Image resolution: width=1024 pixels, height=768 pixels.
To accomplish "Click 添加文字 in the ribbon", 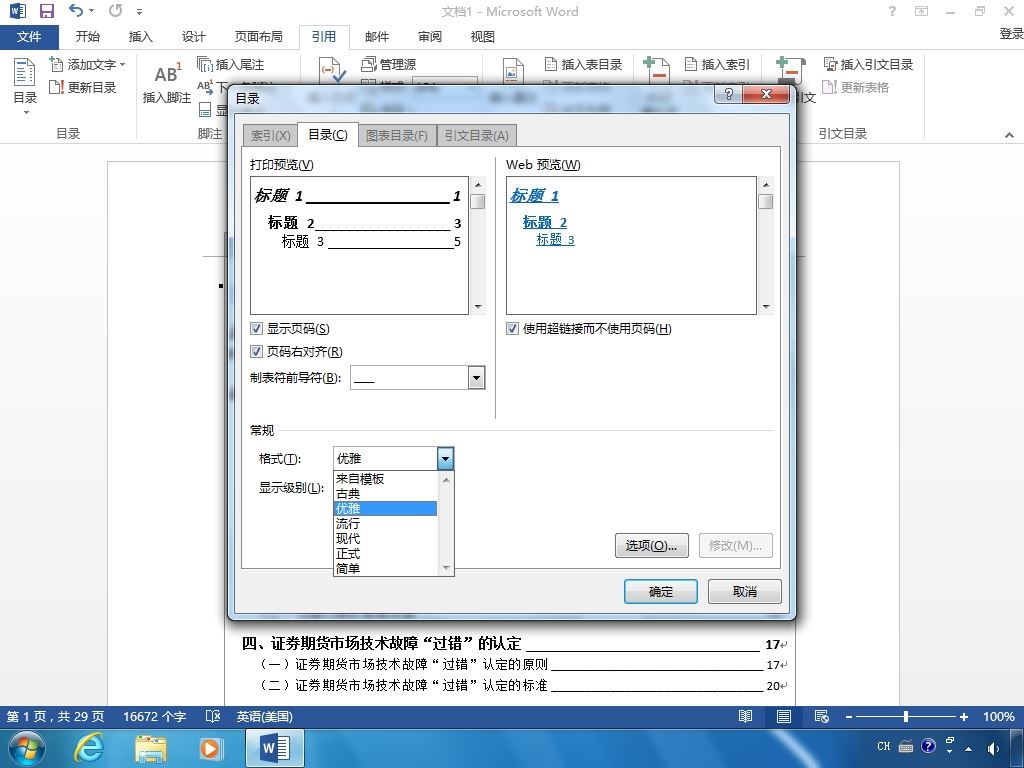I will (x=88, y=64).
